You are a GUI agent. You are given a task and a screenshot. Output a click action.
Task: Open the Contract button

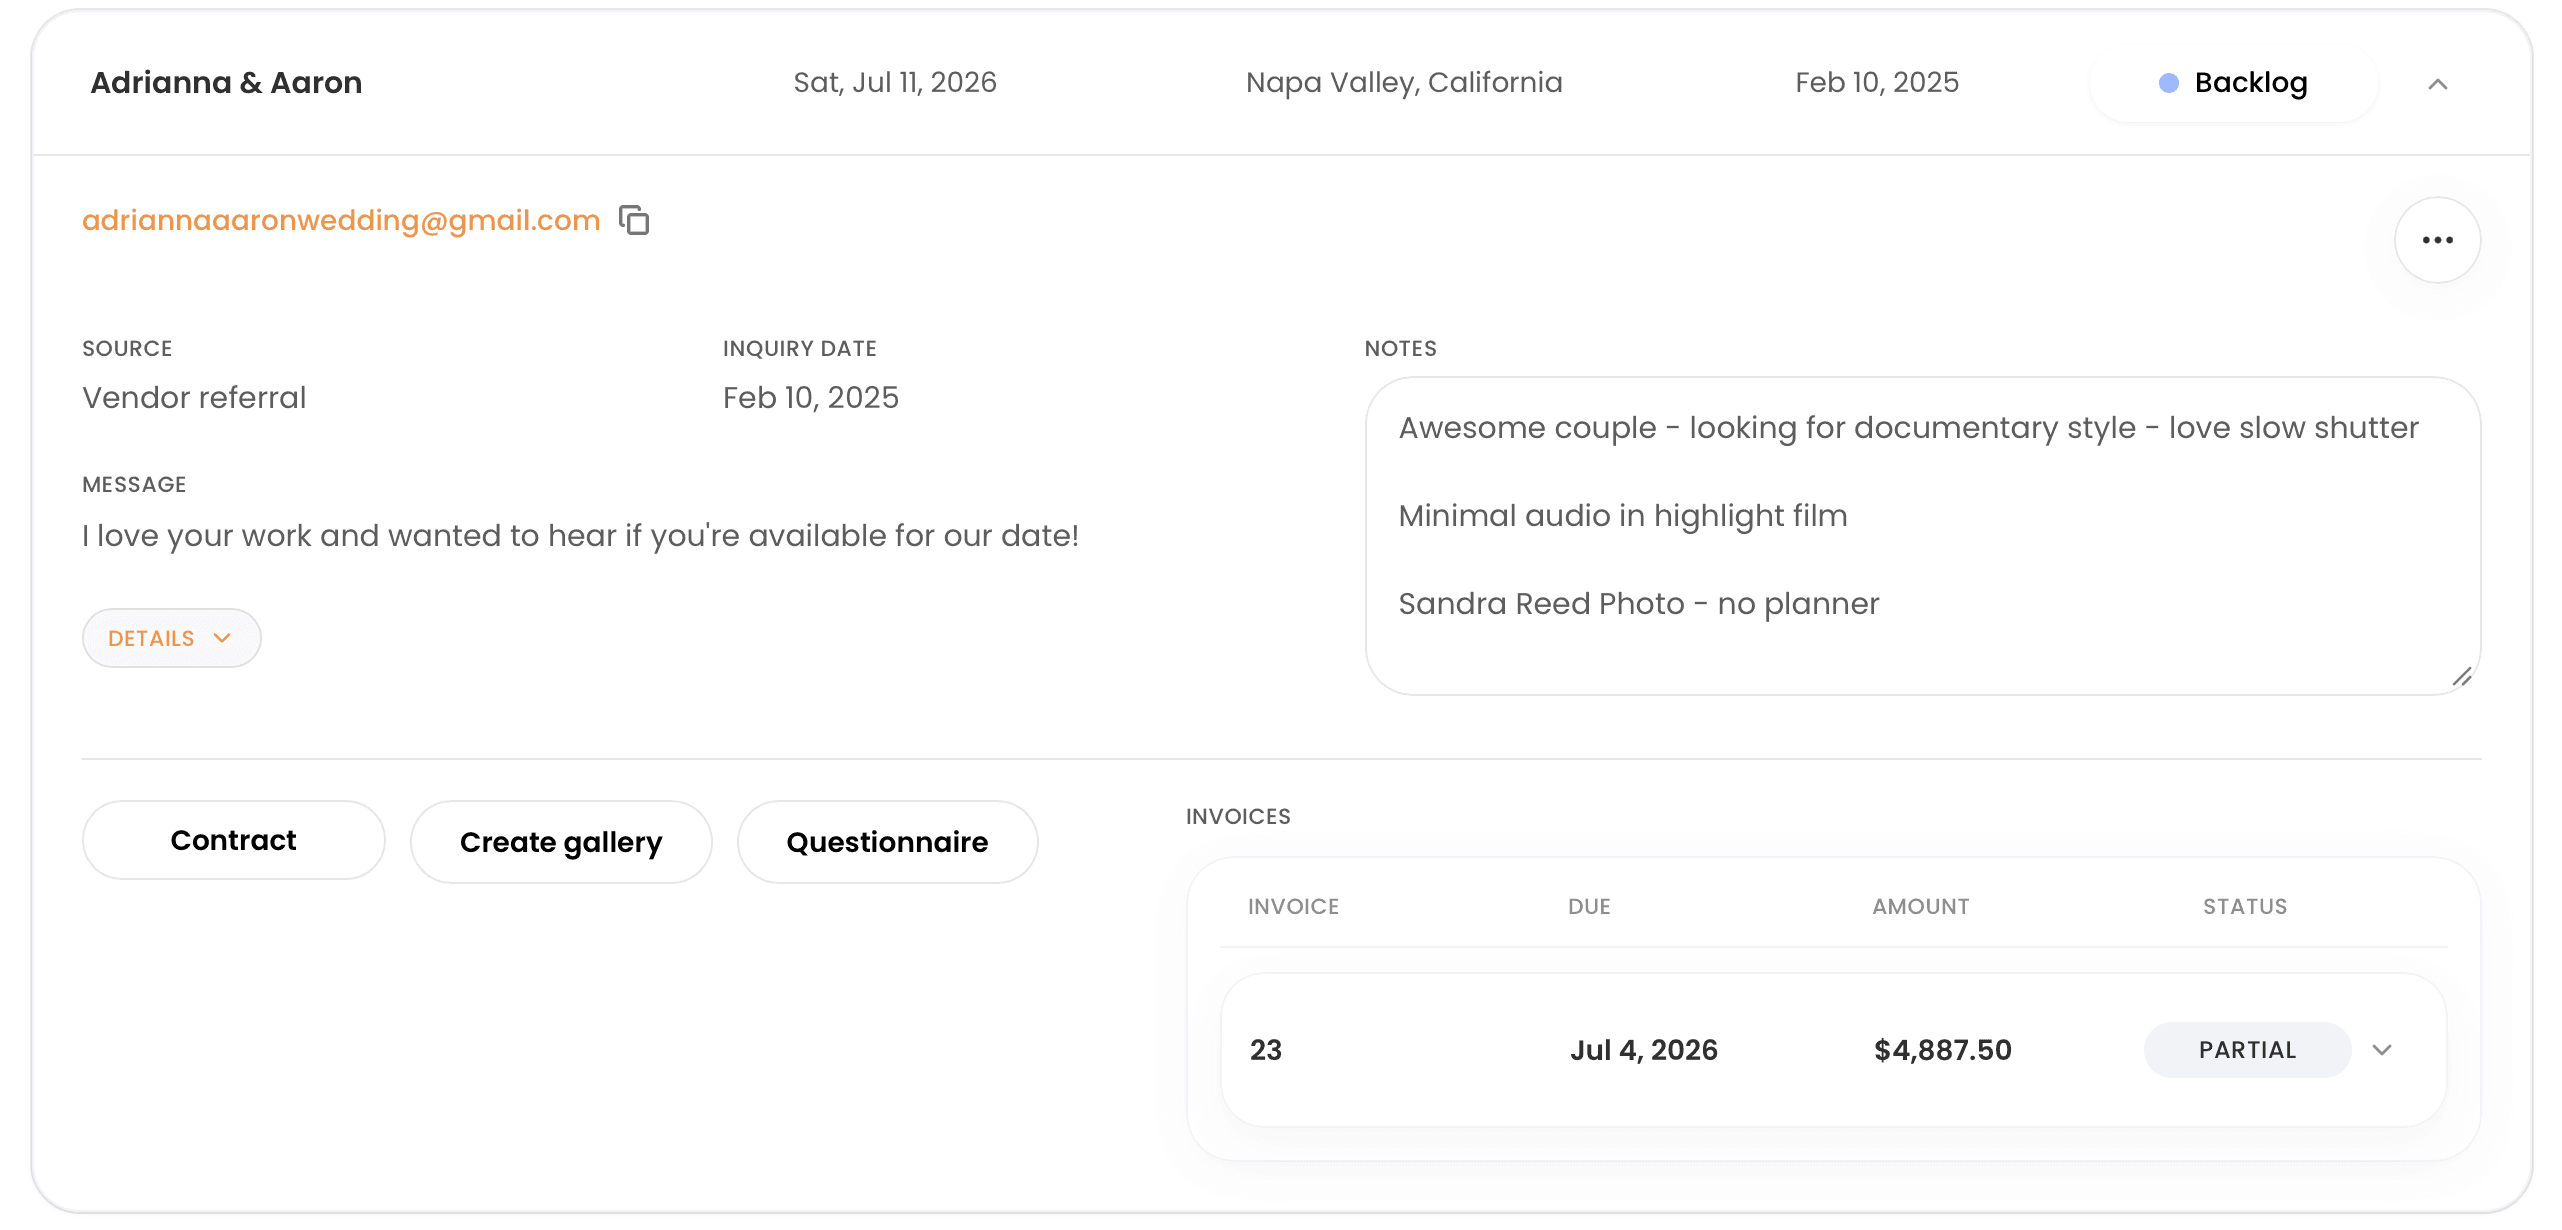coord(233,840)
